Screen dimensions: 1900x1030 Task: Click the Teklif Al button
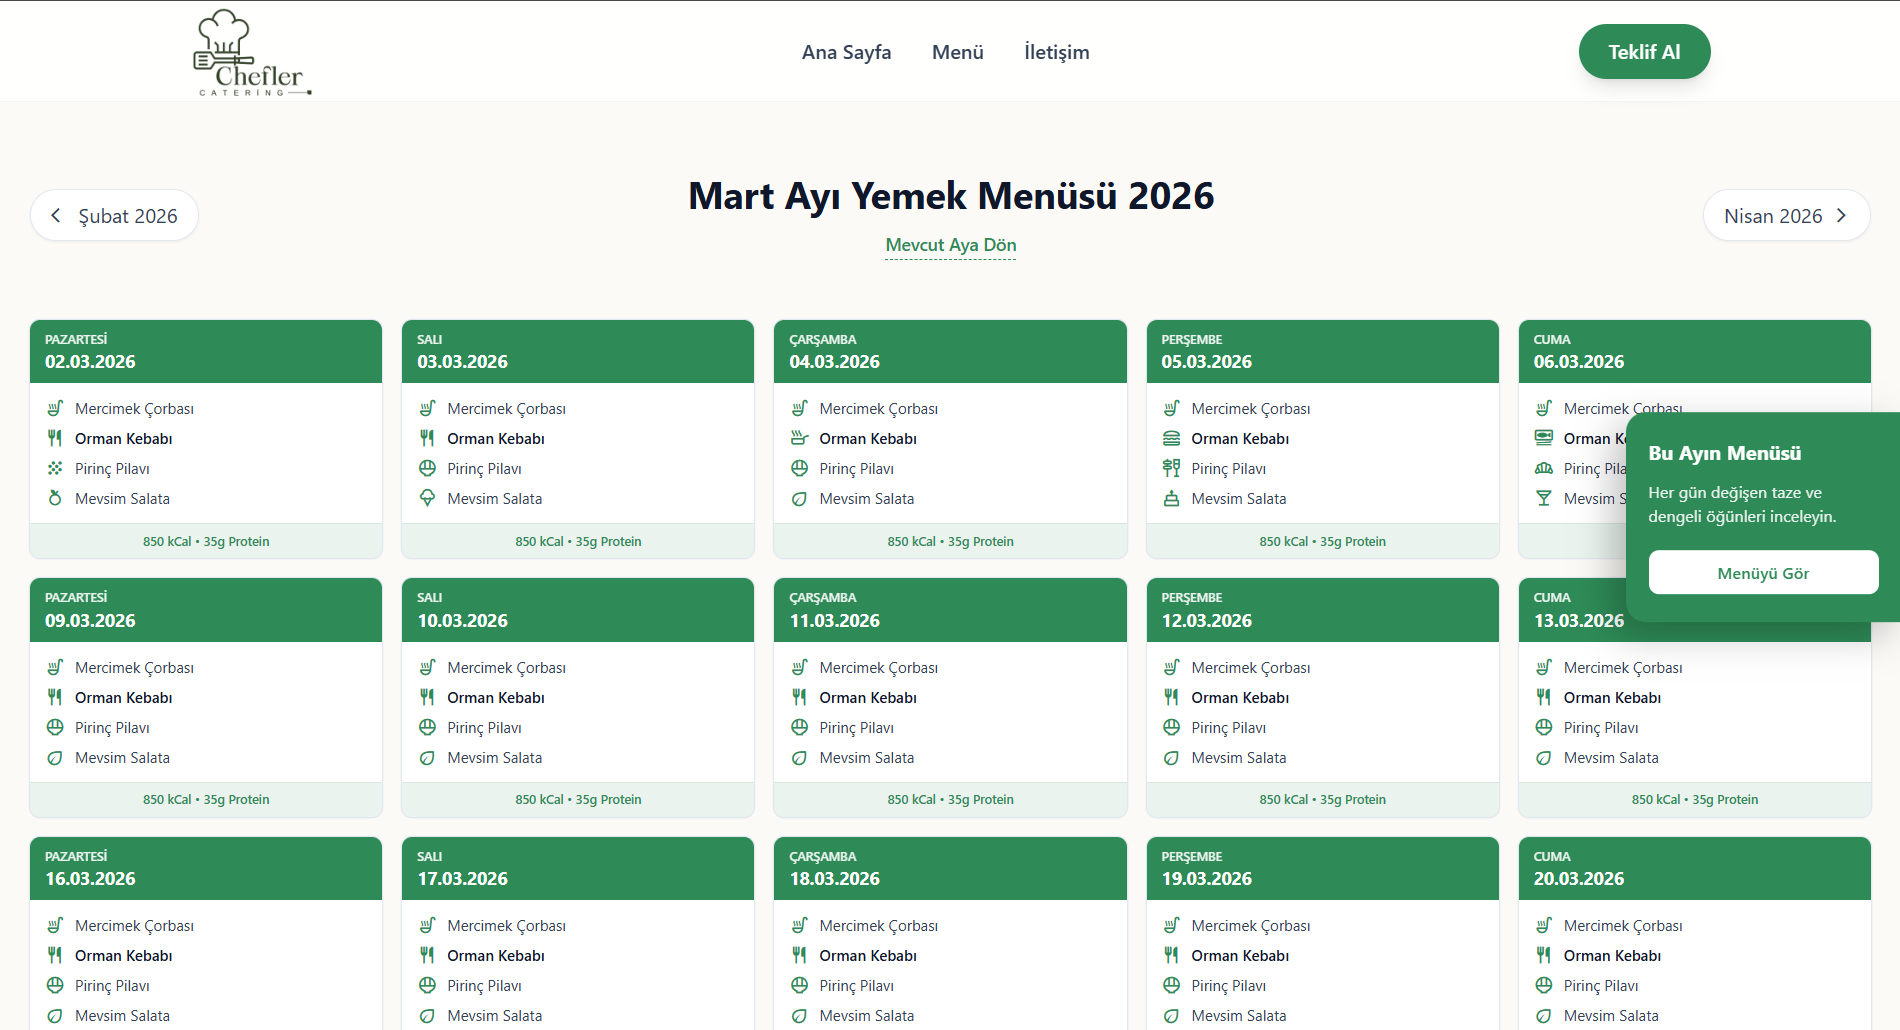click(1644, 52)
